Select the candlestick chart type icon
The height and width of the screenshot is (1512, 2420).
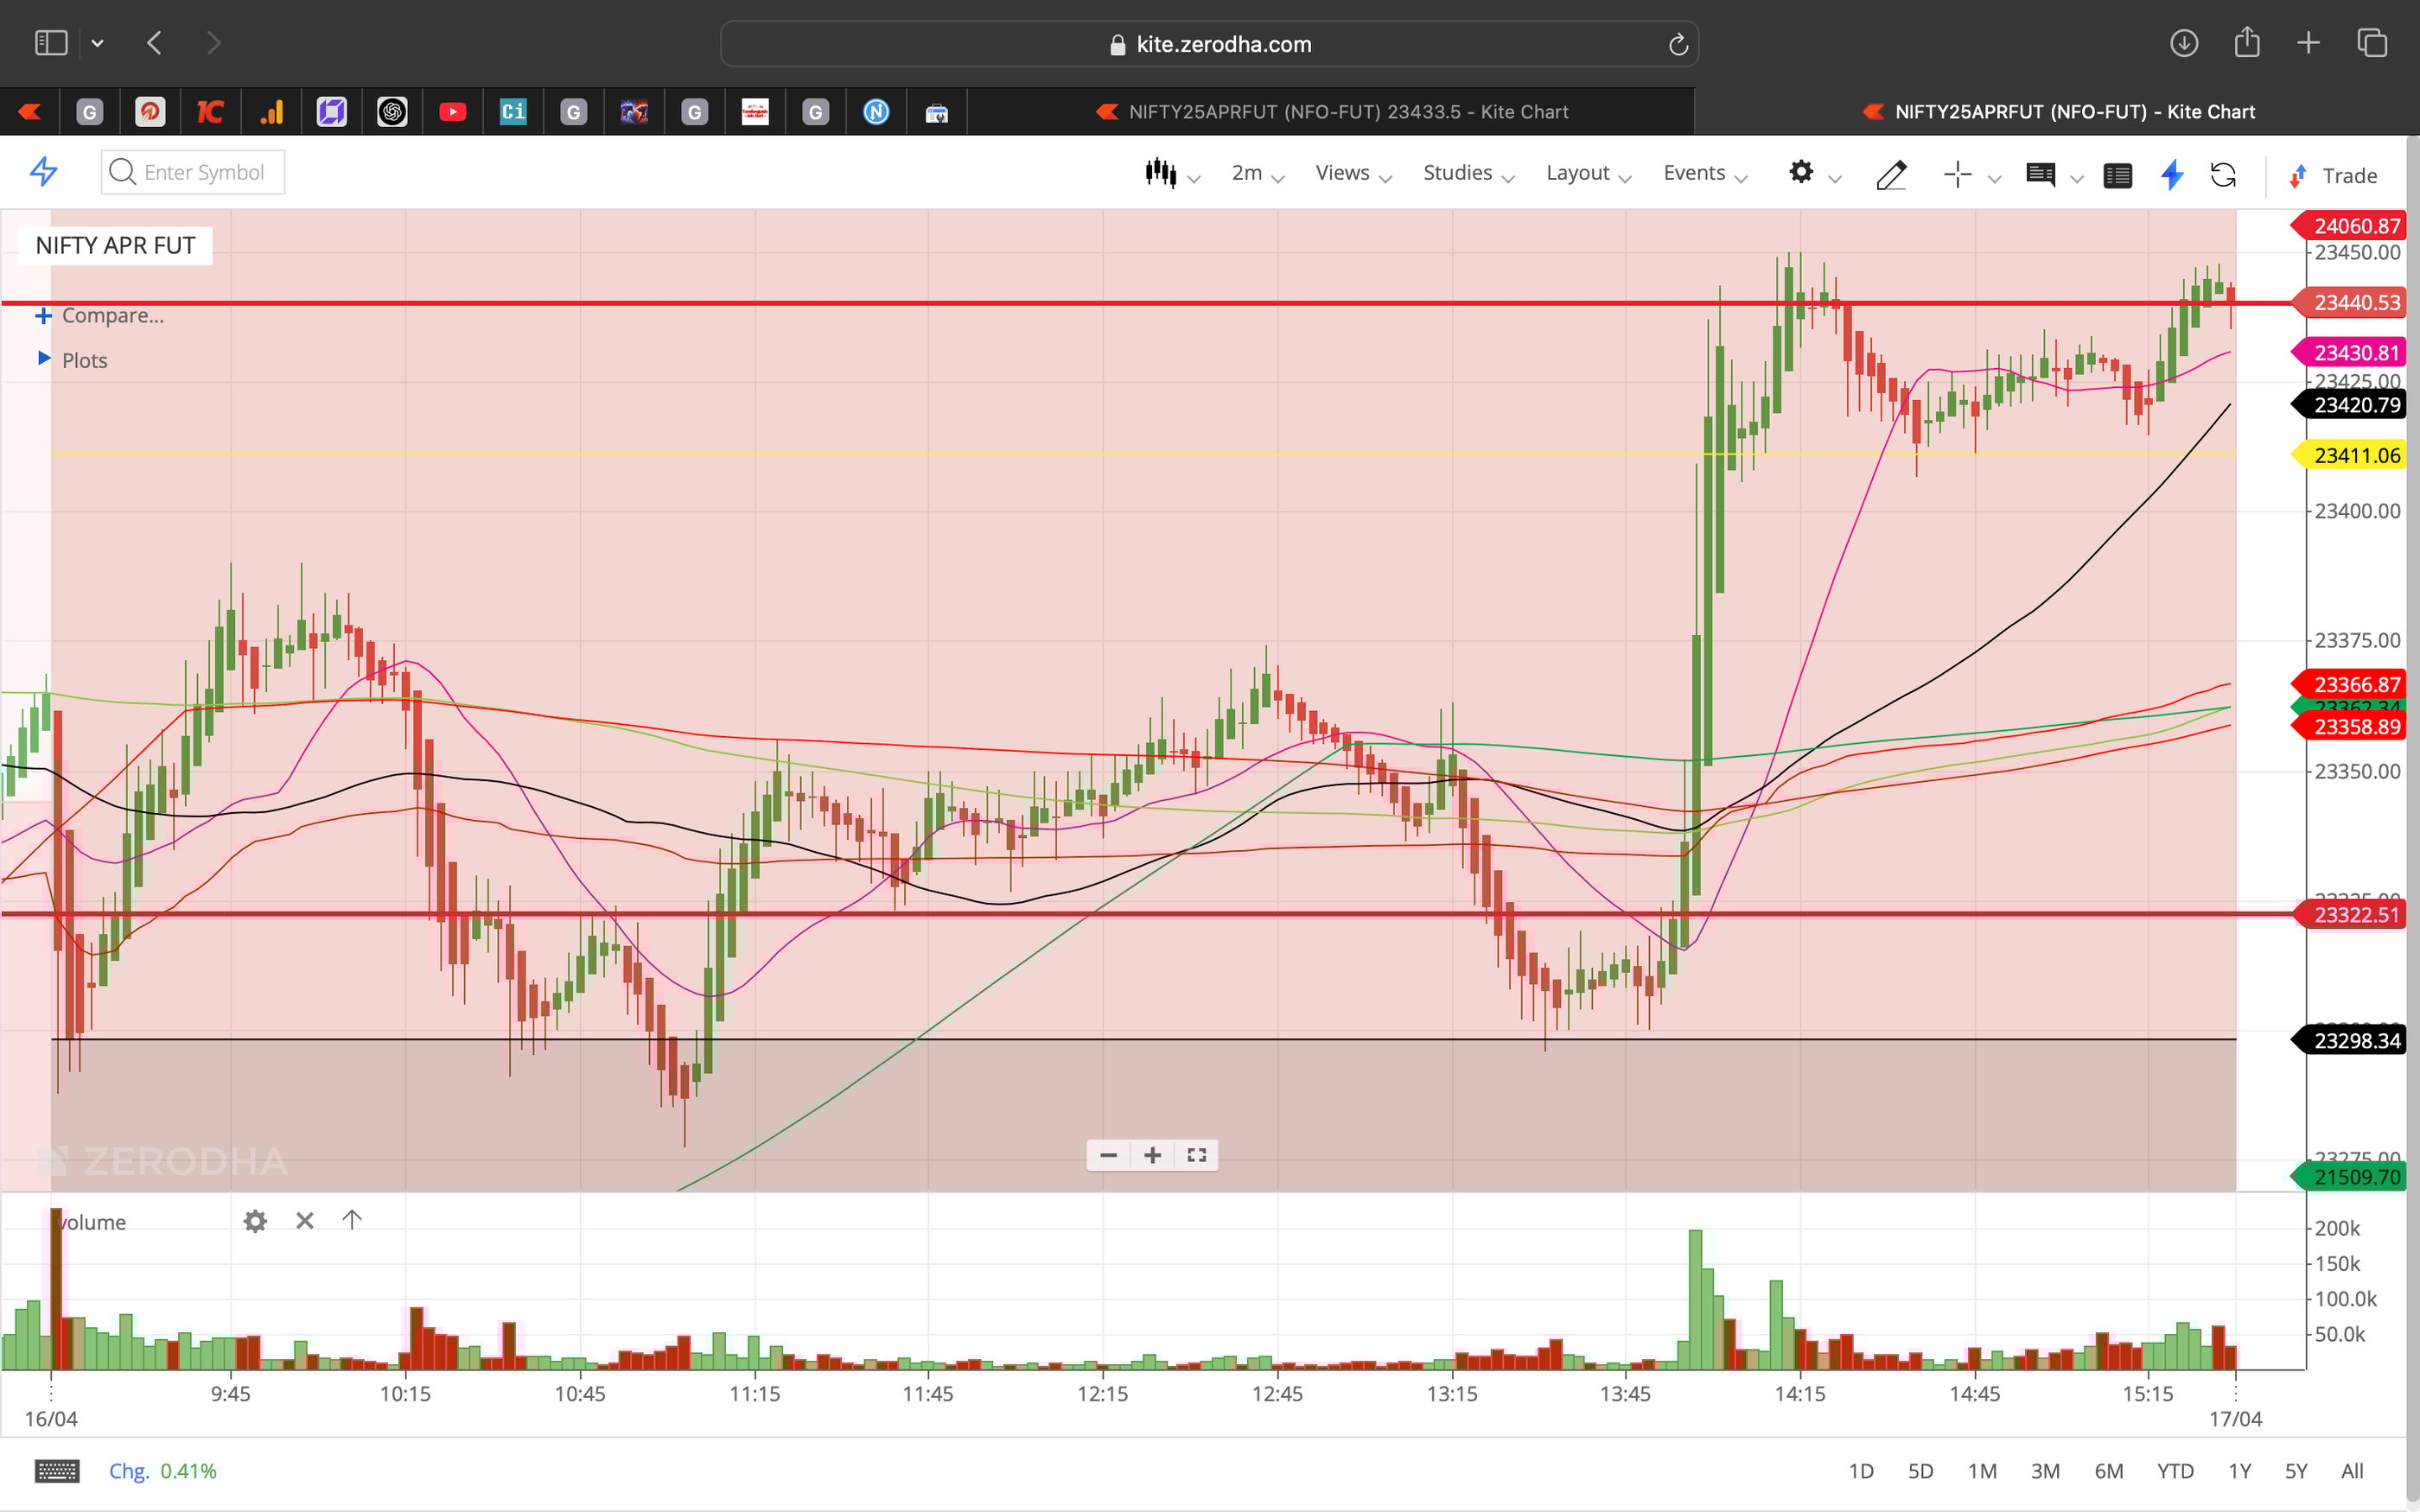pyautogui.click(x=1161, y=173)
